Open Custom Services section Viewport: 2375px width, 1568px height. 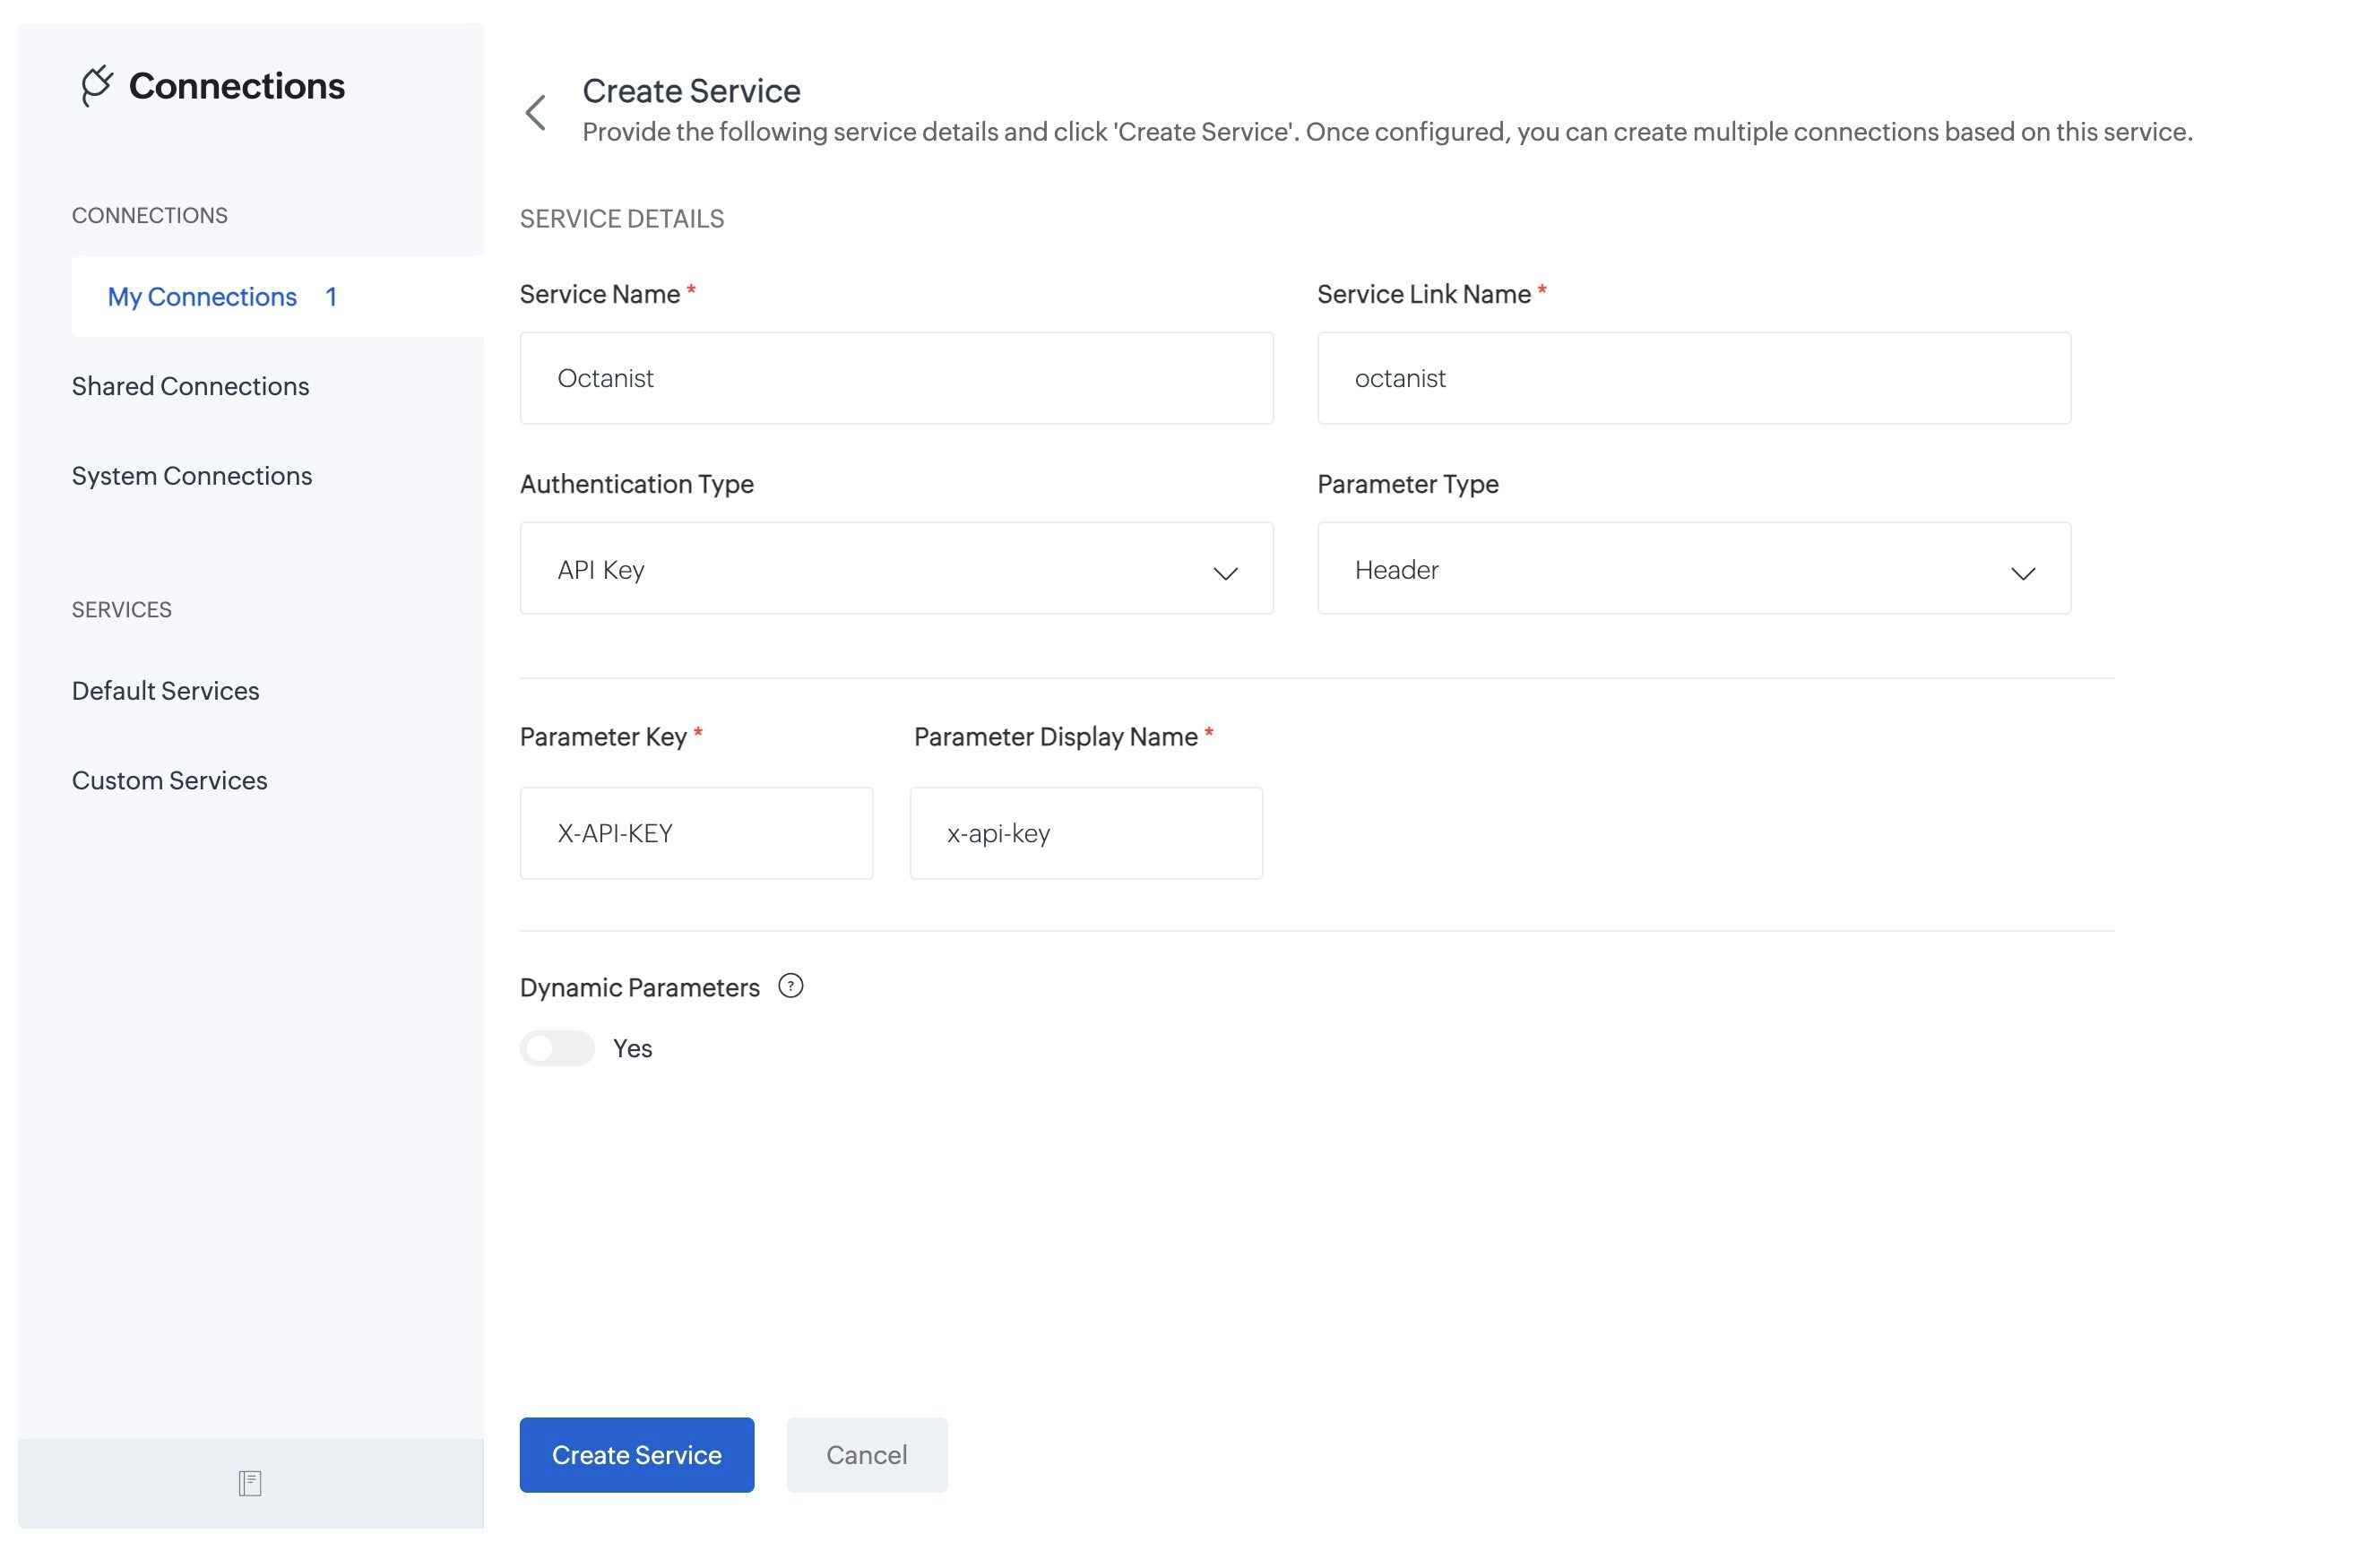click(169, 780)
